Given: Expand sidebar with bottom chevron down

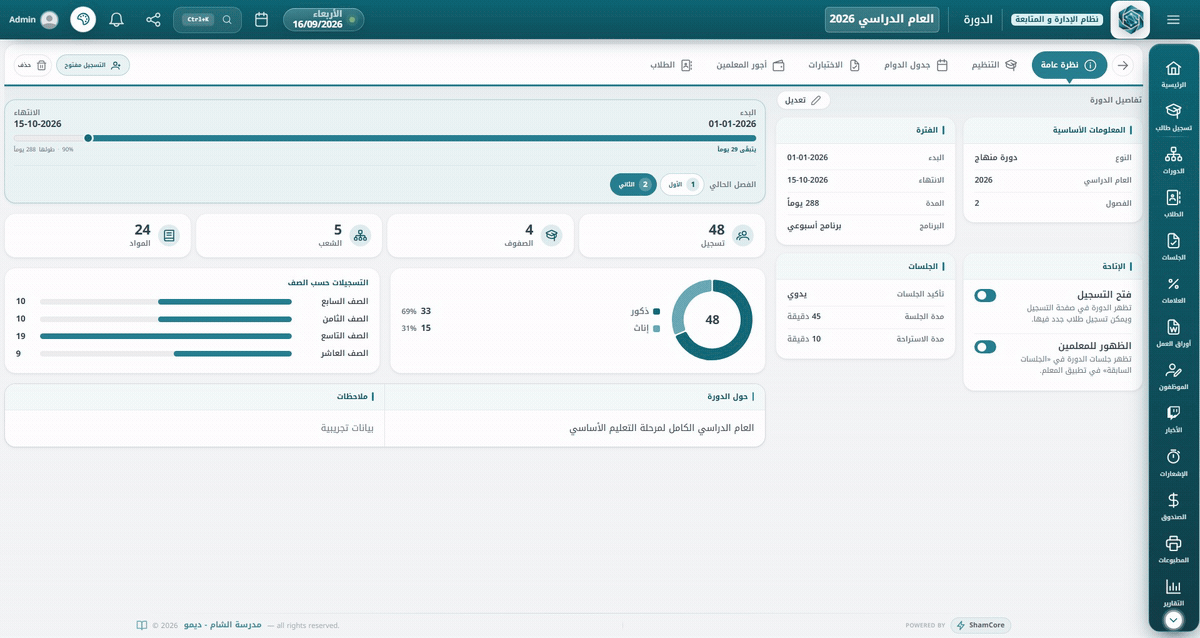Looking at the screenshot, I should pos(1174,620).
